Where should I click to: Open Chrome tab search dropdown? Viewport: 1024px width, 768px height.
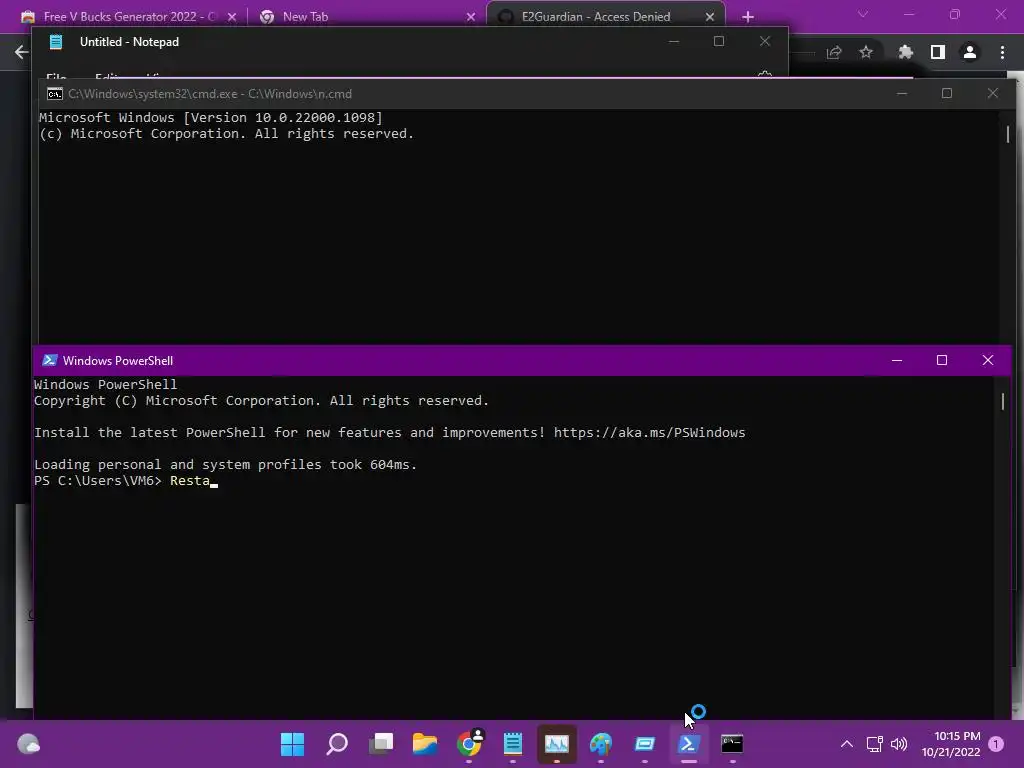click(x=863, y=14)
